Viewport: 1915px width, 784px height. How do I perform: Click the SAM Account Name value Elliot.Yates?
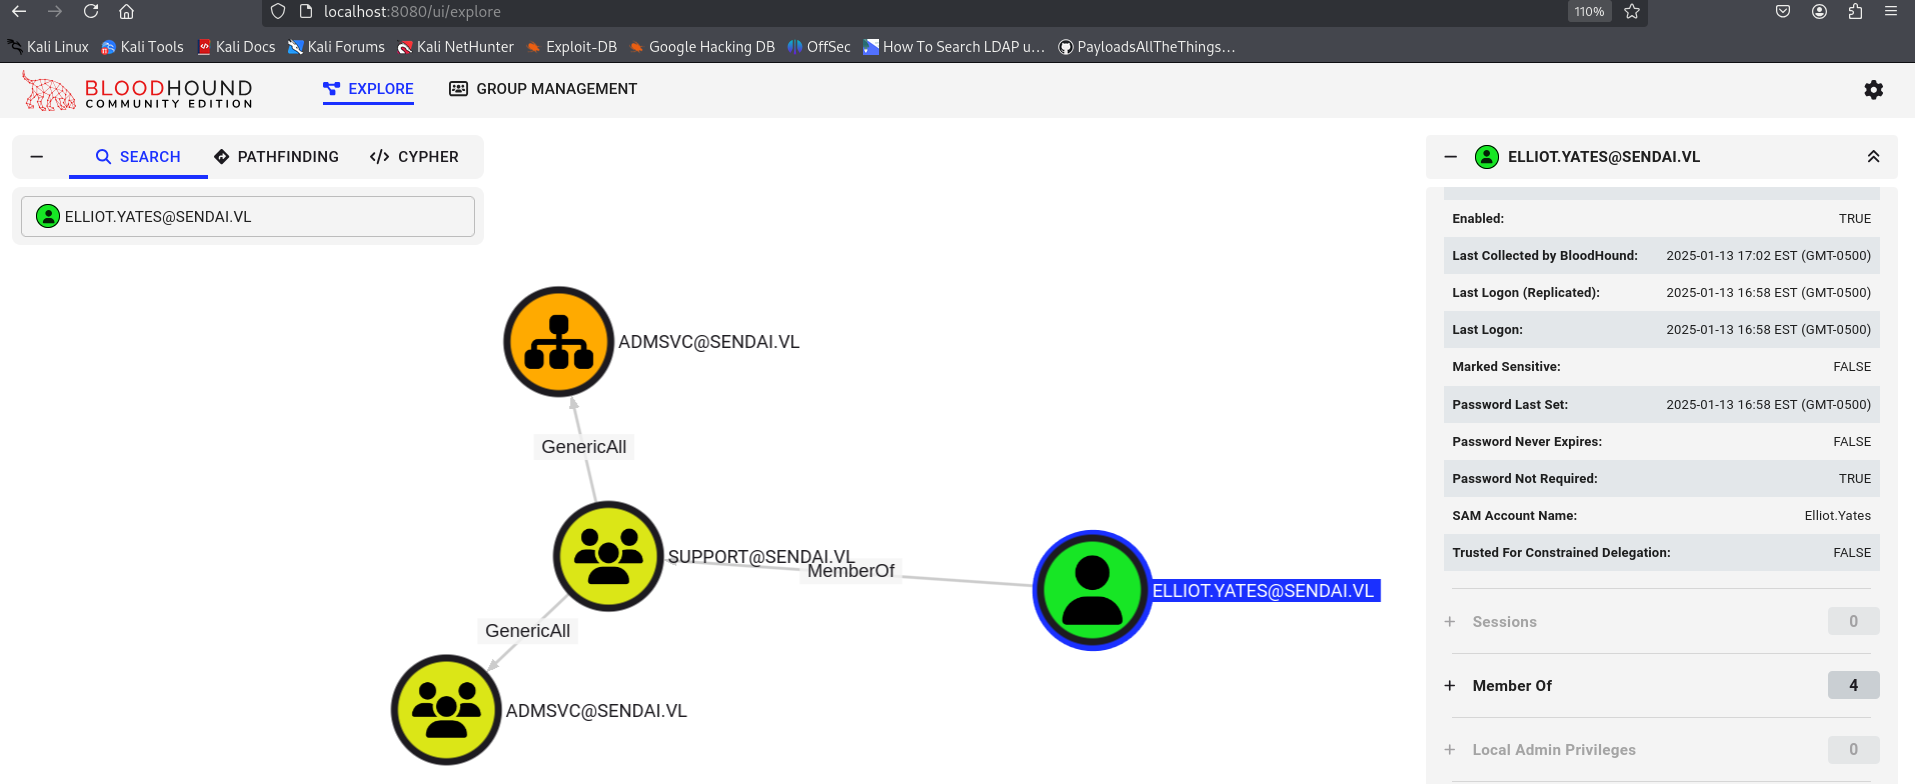(1837, 516)
